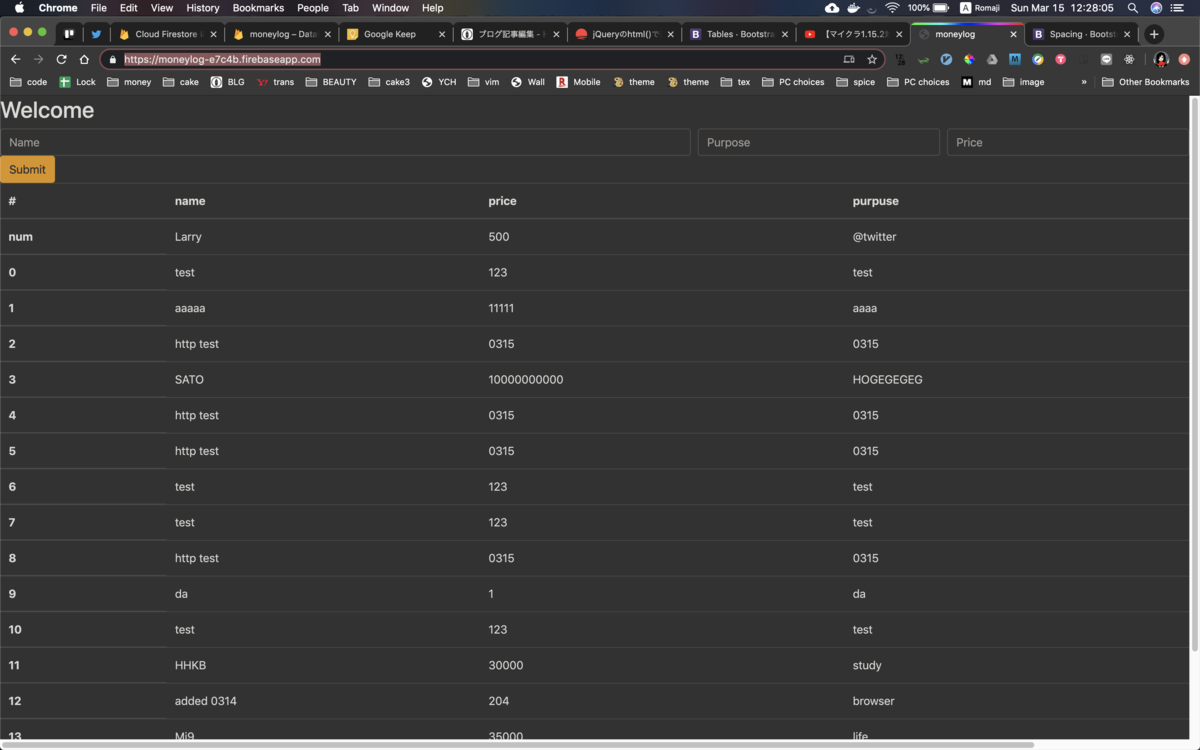This screenshot has width=1200, height=750.
Task: Click the vertical page scrollbar
Action: point(1194,372)
